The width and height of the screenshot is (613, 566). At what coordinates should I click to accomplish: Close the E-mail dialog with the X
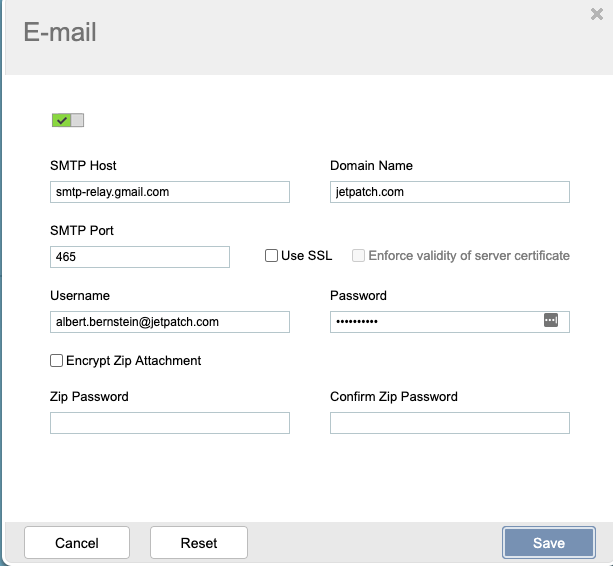tap(597, 14)
